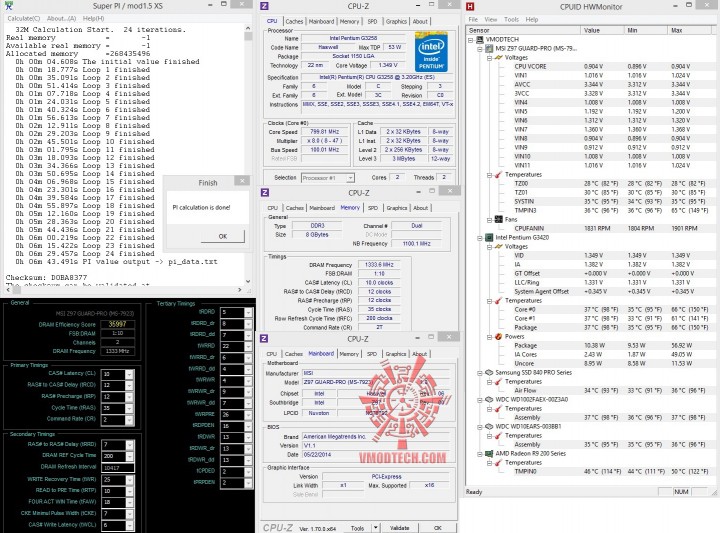Click Super PI vertical scrollbar down arrow

pyautogui.click(x=248, y=281)
